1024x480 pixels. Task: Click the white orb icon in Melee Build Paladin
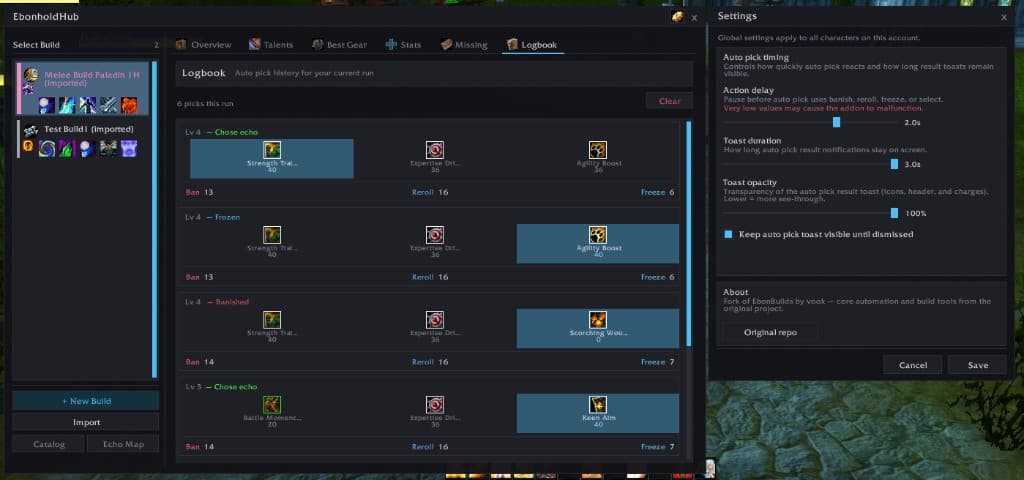pos(47,104)
